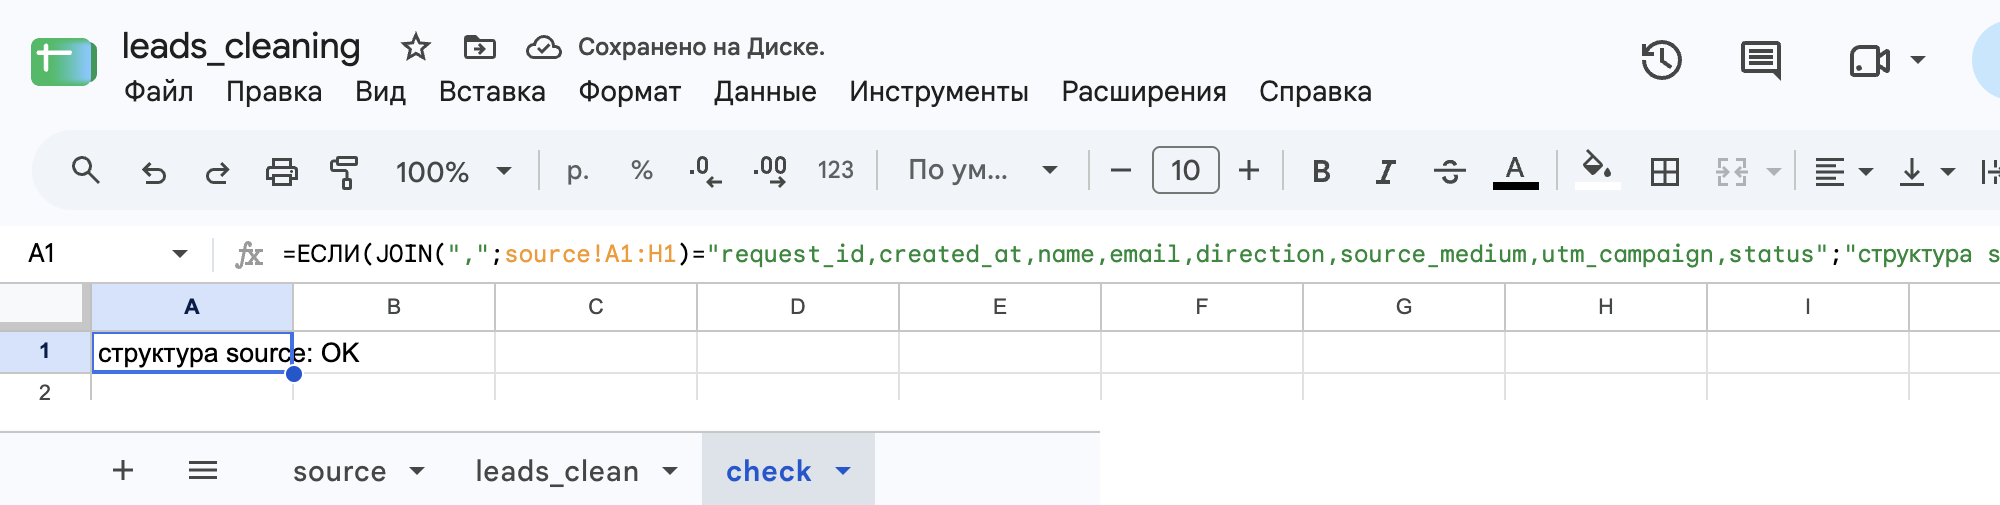The width and height of the screenshot is (2000, 505).
Task: Select column D header
Action: pyautogui.click(x=797, y=307)
